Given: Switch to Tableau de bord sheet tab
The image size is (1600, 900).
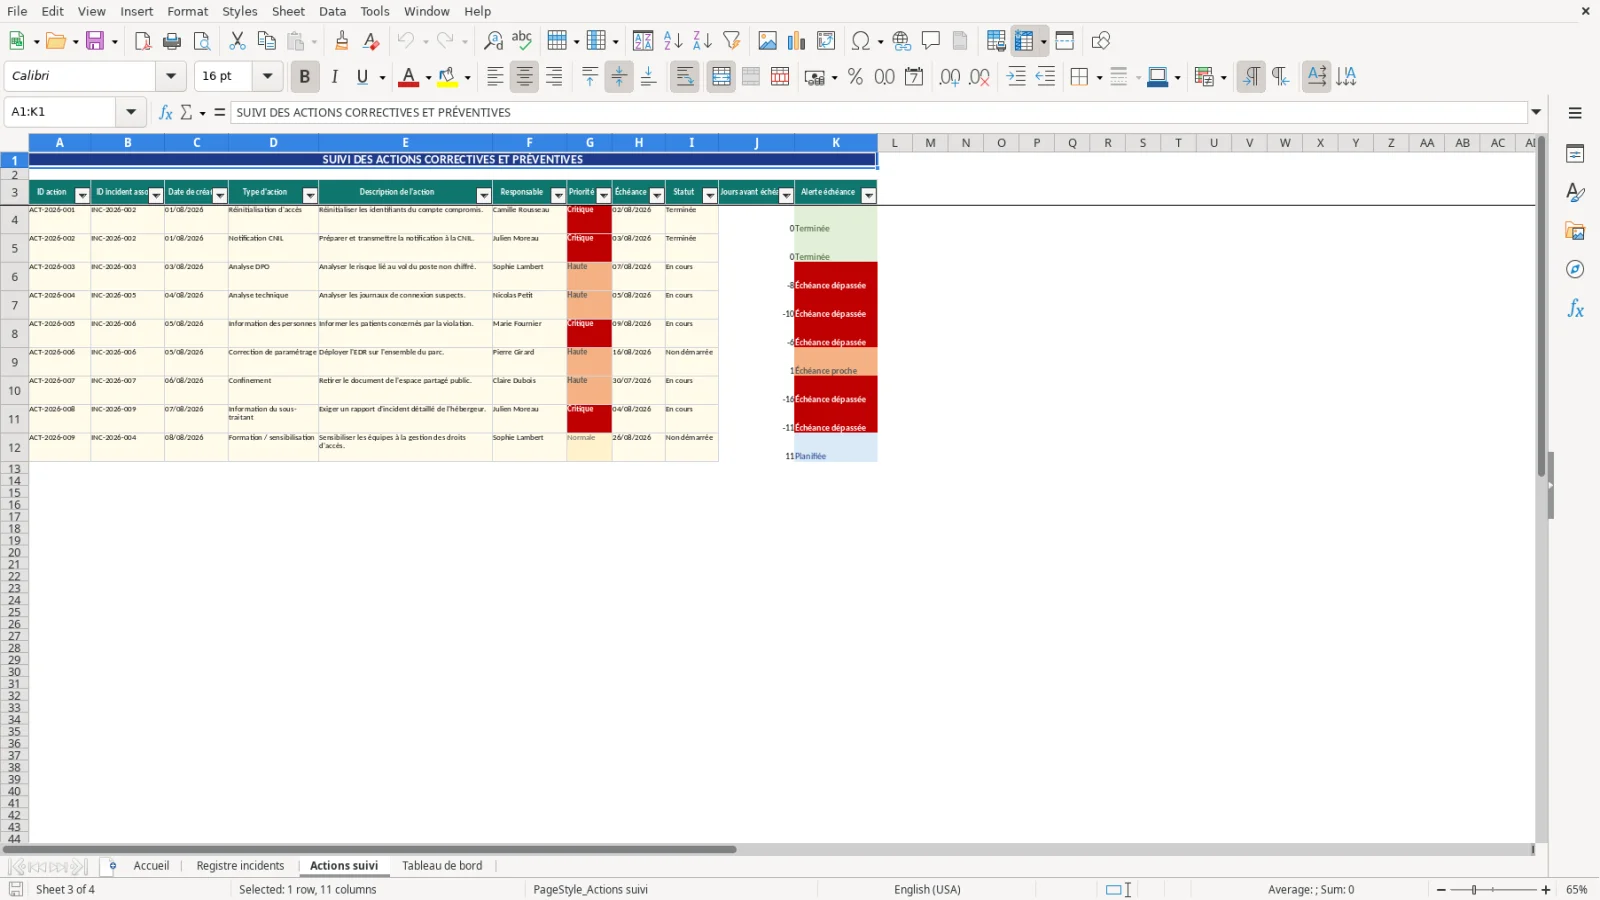Looking at the screenshot, I should point(442,866).
